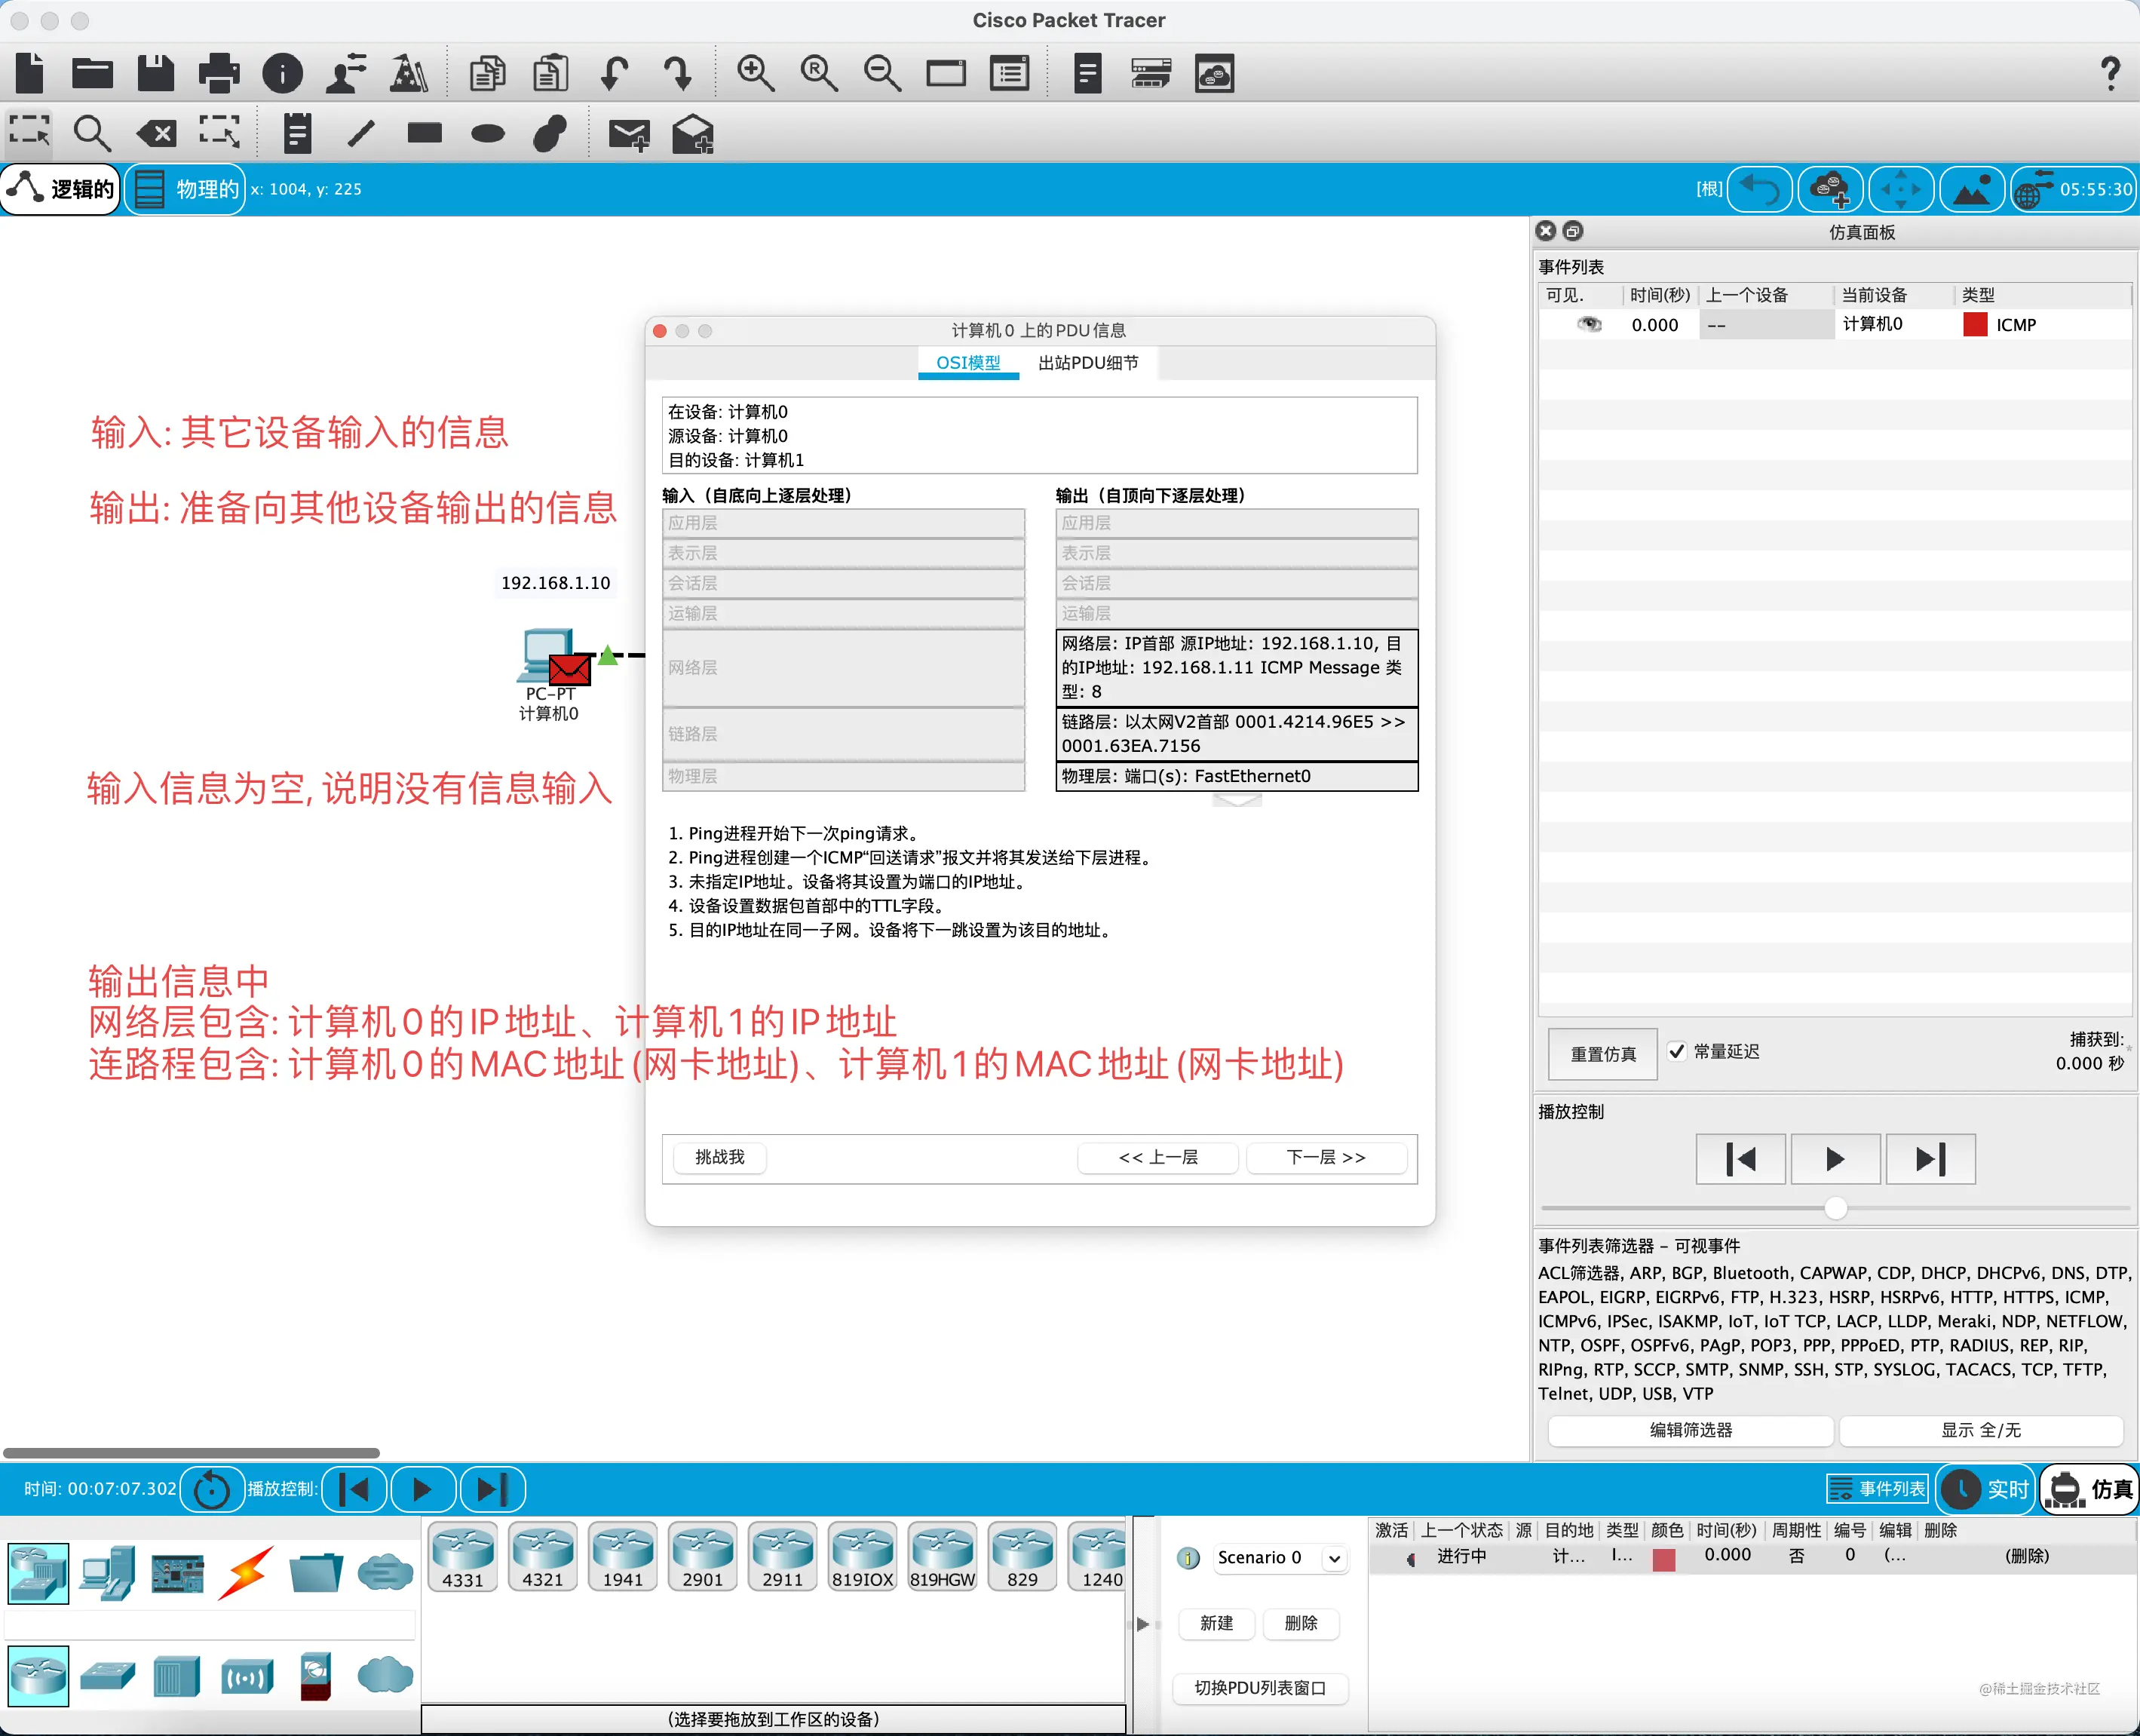
Task: Choose the 2911 router model
Action: tap(783, 1557)
